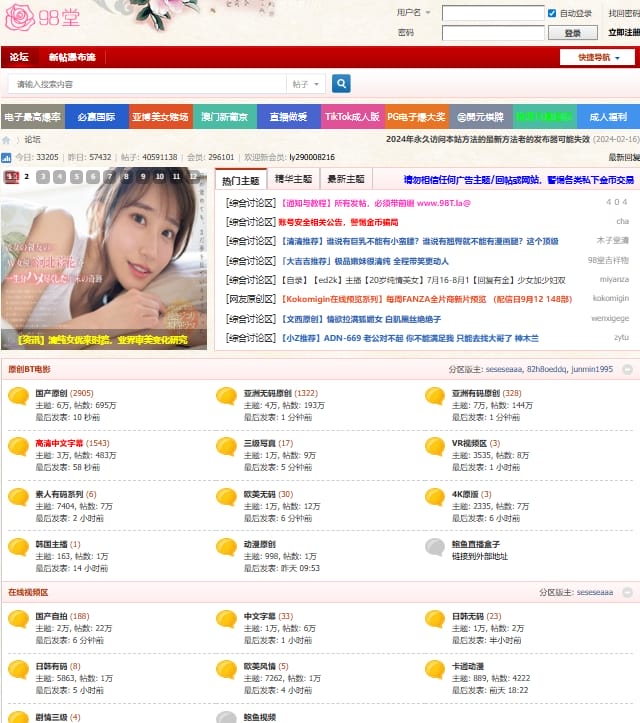The image size is (640, 723).
Task: Click the blue search magnifier button
Action: coord(341,84)
